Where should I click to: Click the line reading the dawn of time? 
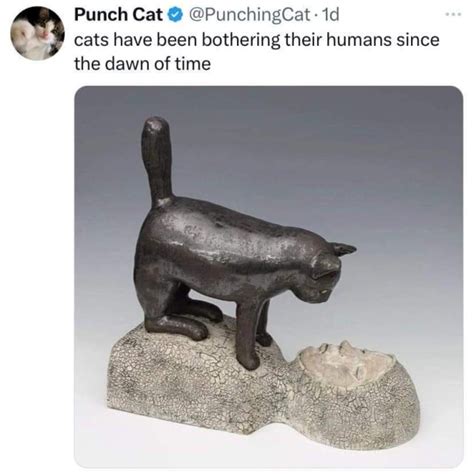pos(142,63)
